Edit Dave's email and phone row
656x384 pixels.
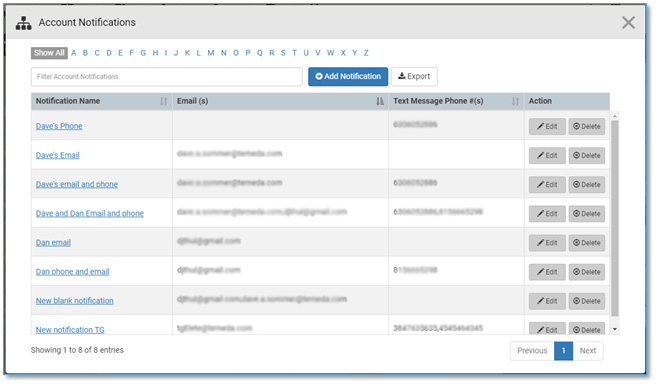pos(547,185)
